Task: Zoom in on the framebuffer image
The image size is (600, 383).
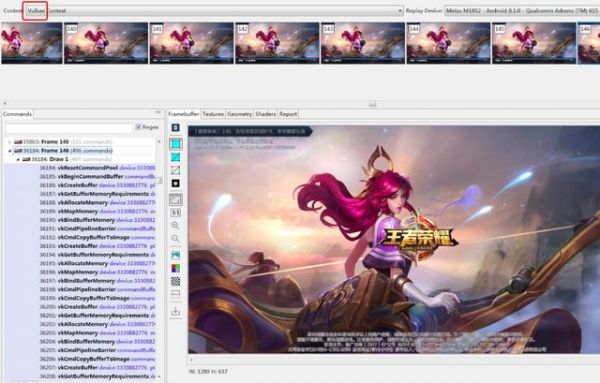Action: [x=176, y=226]
